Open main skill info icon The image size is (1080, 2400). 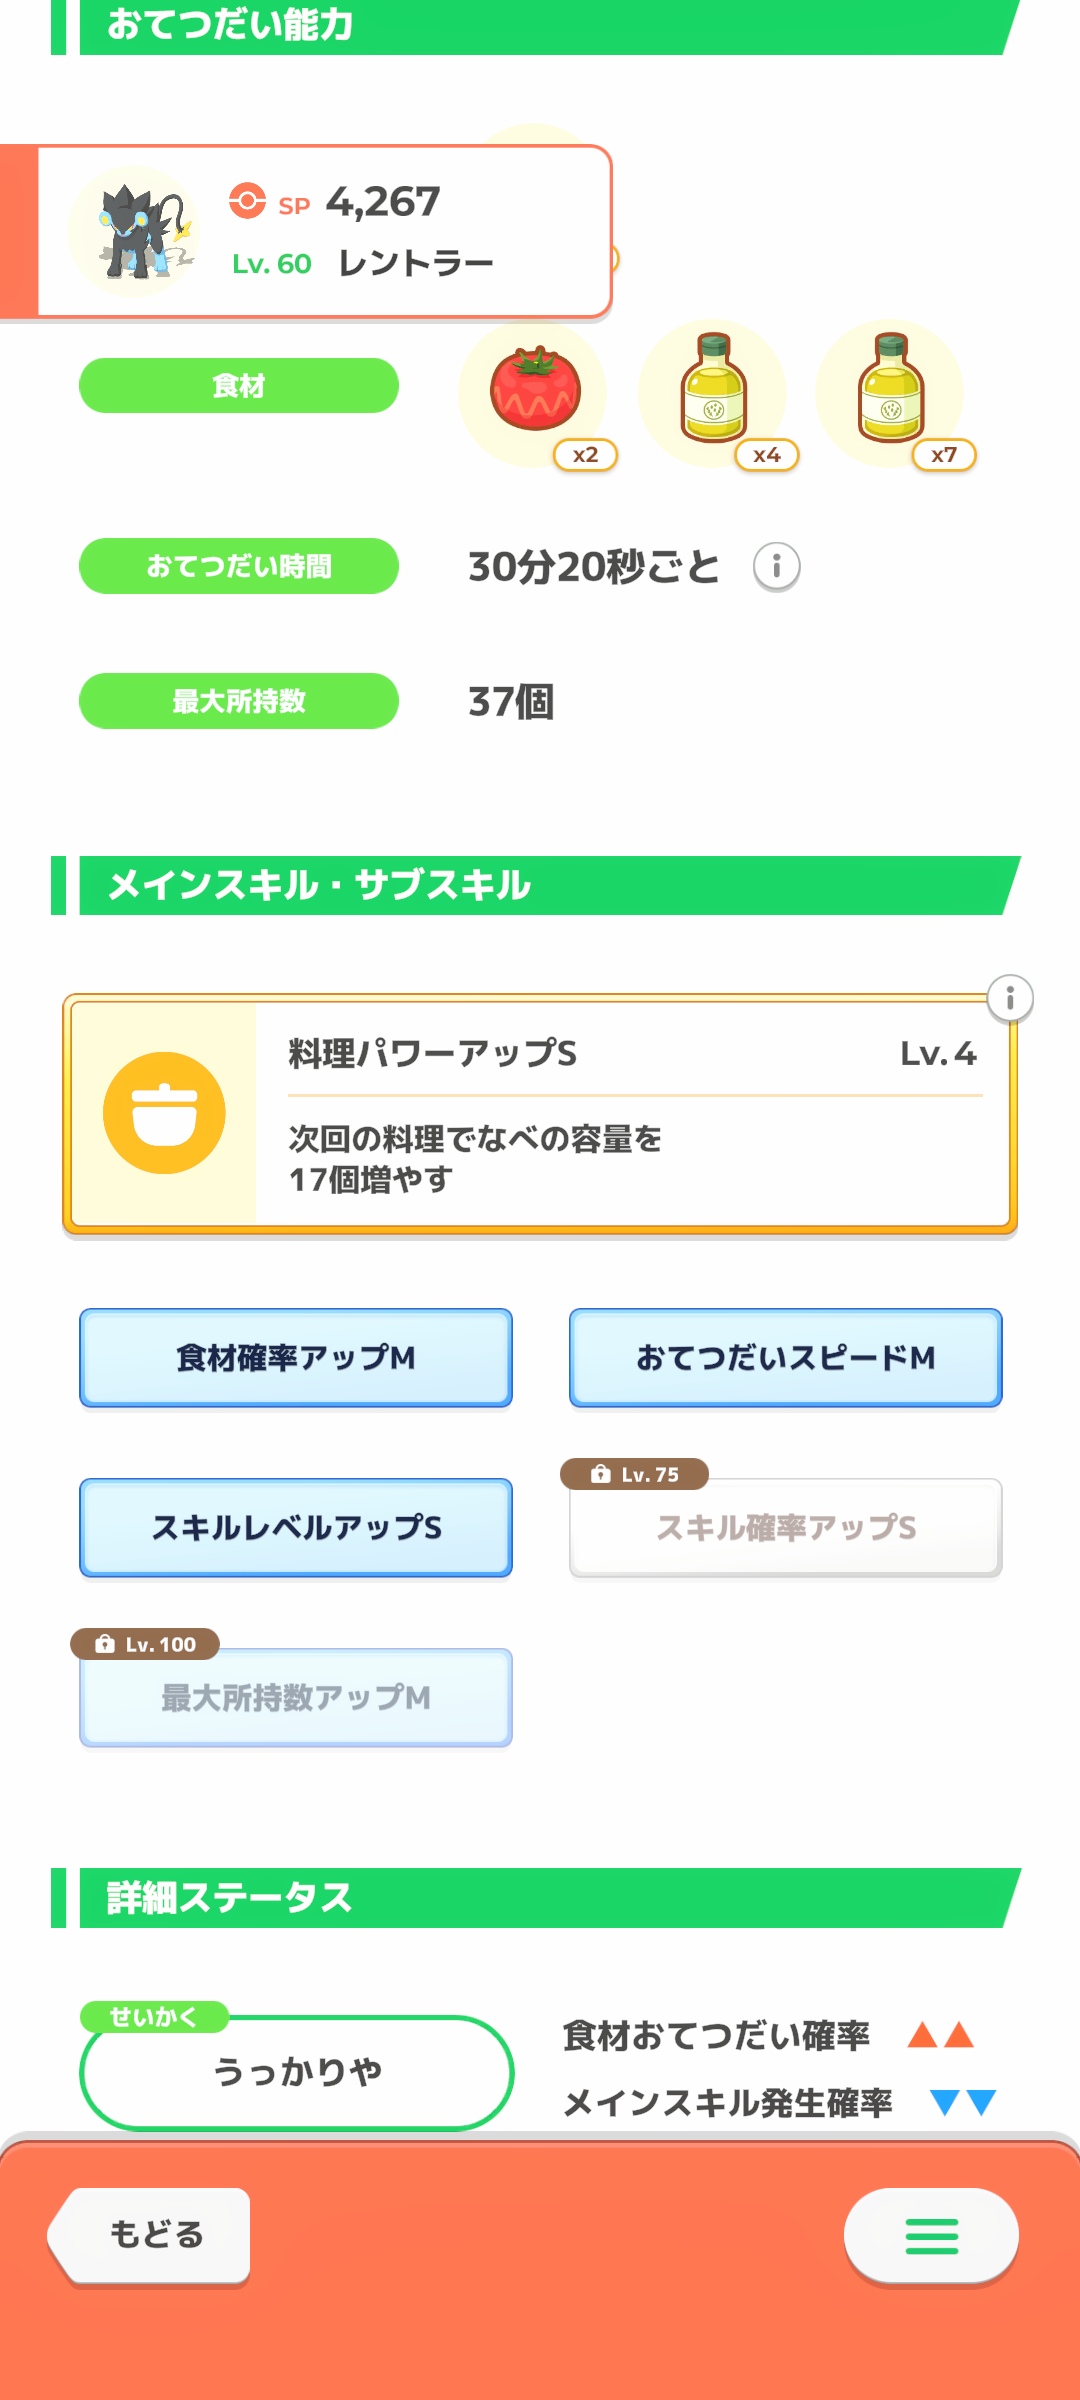1010,998
